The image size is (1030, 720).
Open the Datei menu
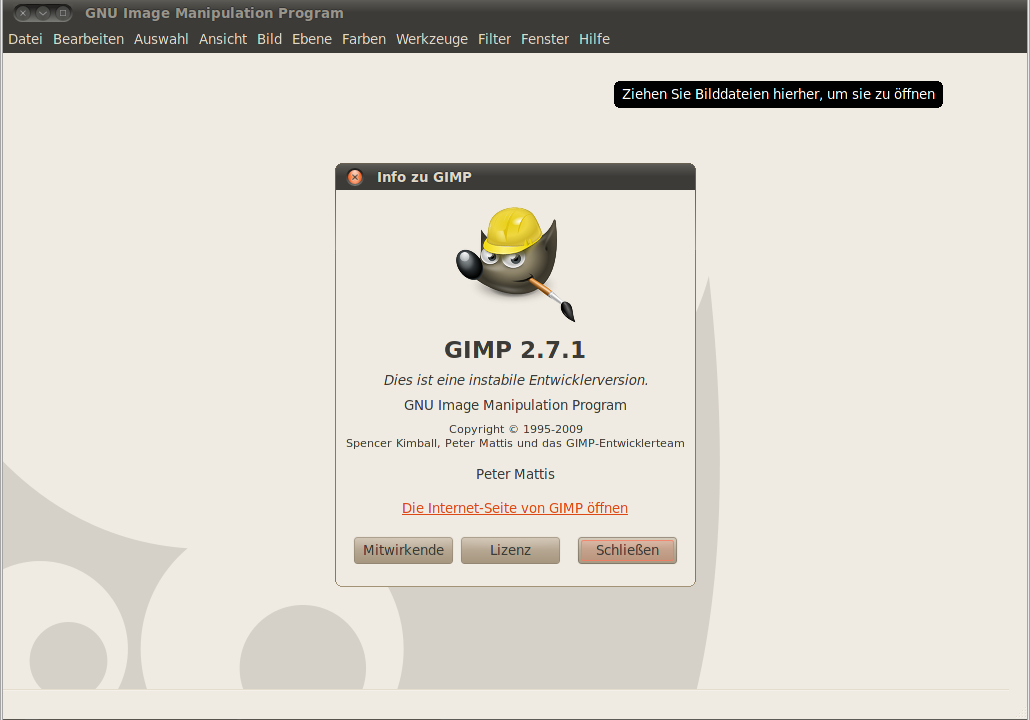24,39
